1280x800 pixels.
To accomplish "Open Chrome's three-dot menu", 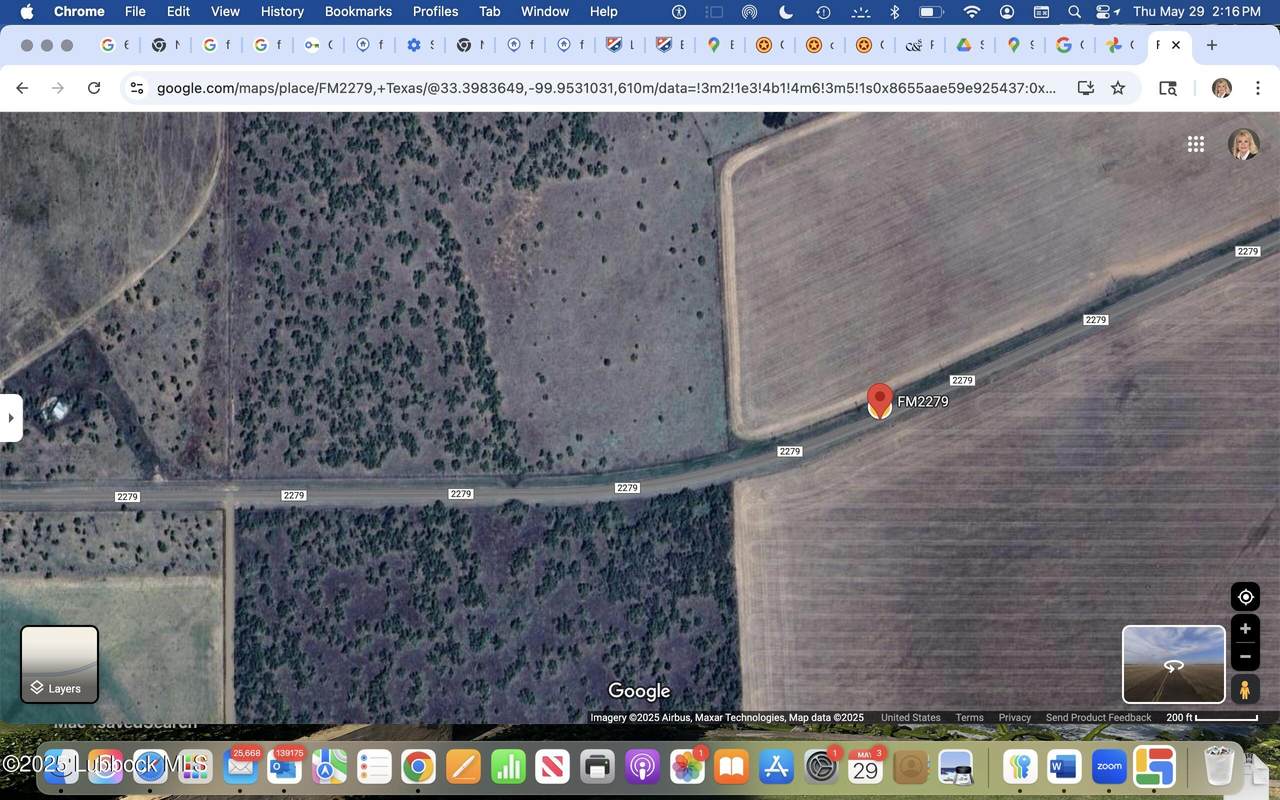I will point(1257,88).
